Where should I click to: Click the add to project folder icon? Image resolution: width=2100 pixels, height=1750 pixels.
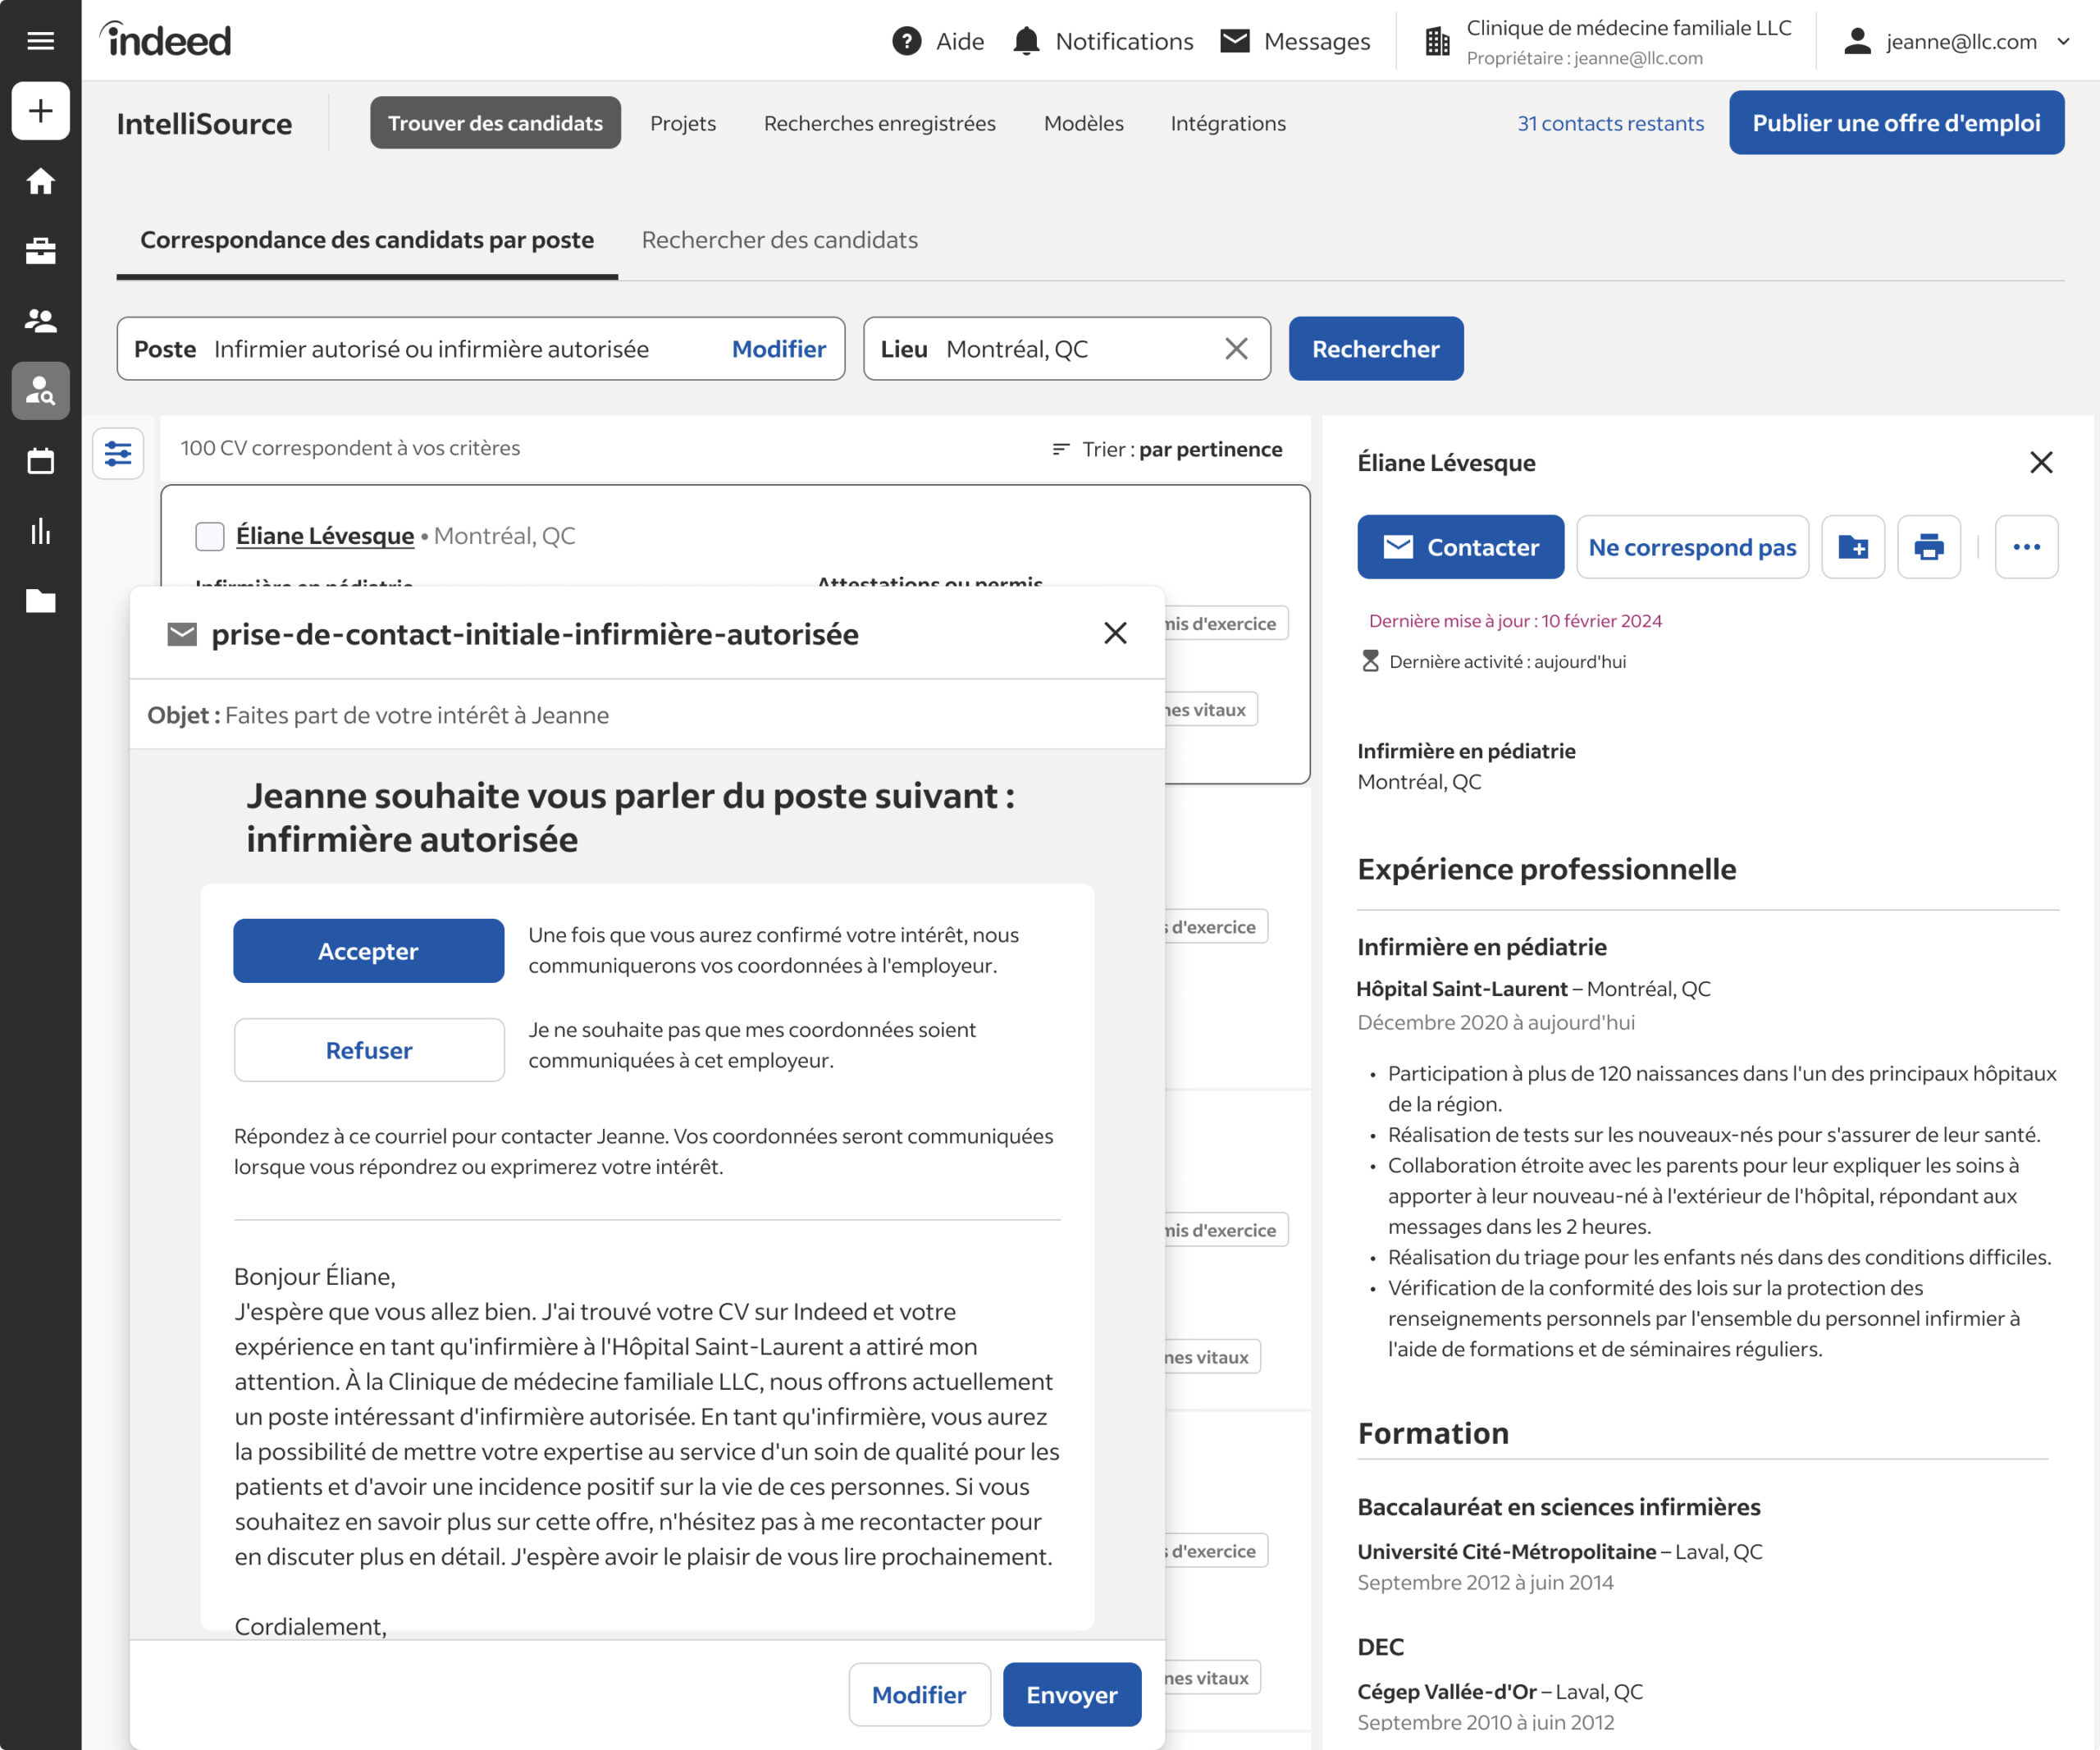point(1852,547)
